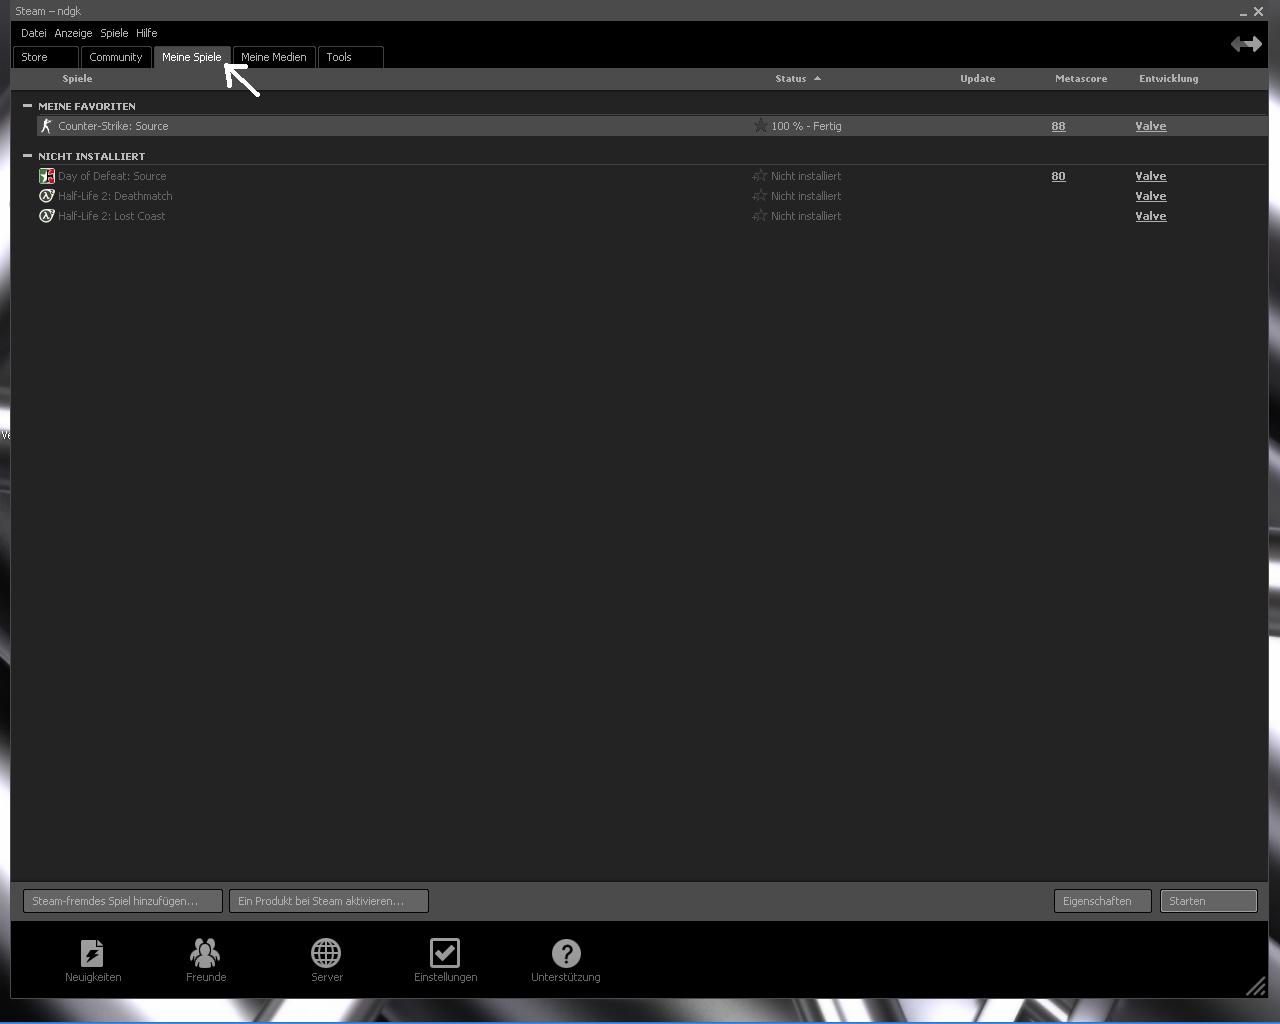
Task: Select Half-Life 2: Deathmatch in game list
Action: (115, 196)
